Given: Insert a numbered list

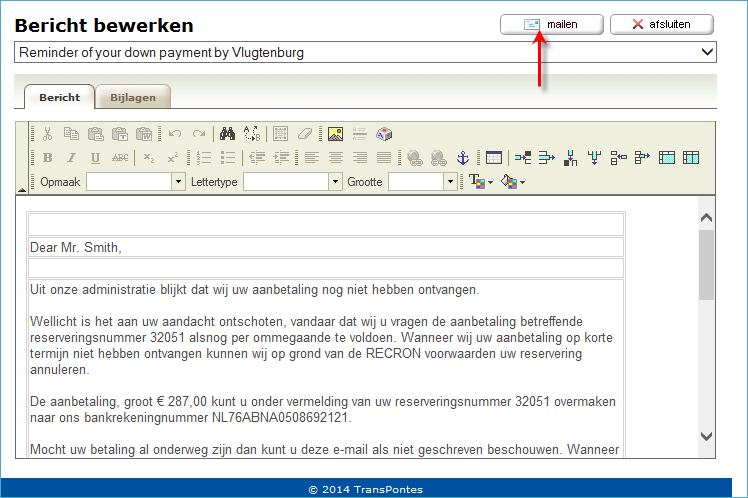Looking at the screenshot, I should coord(204,158).
